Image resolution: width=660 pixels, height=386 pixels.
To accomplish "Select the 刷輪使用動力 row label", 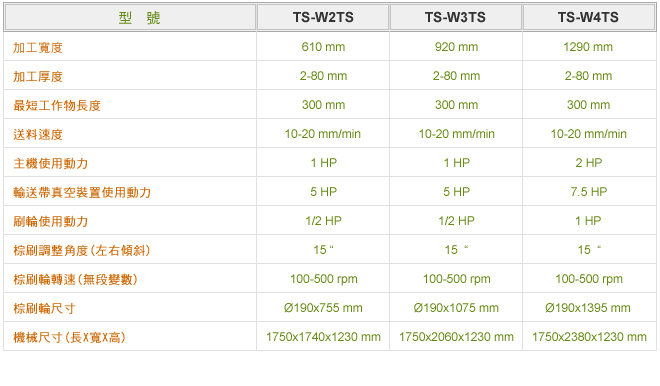I will [51, 221].
